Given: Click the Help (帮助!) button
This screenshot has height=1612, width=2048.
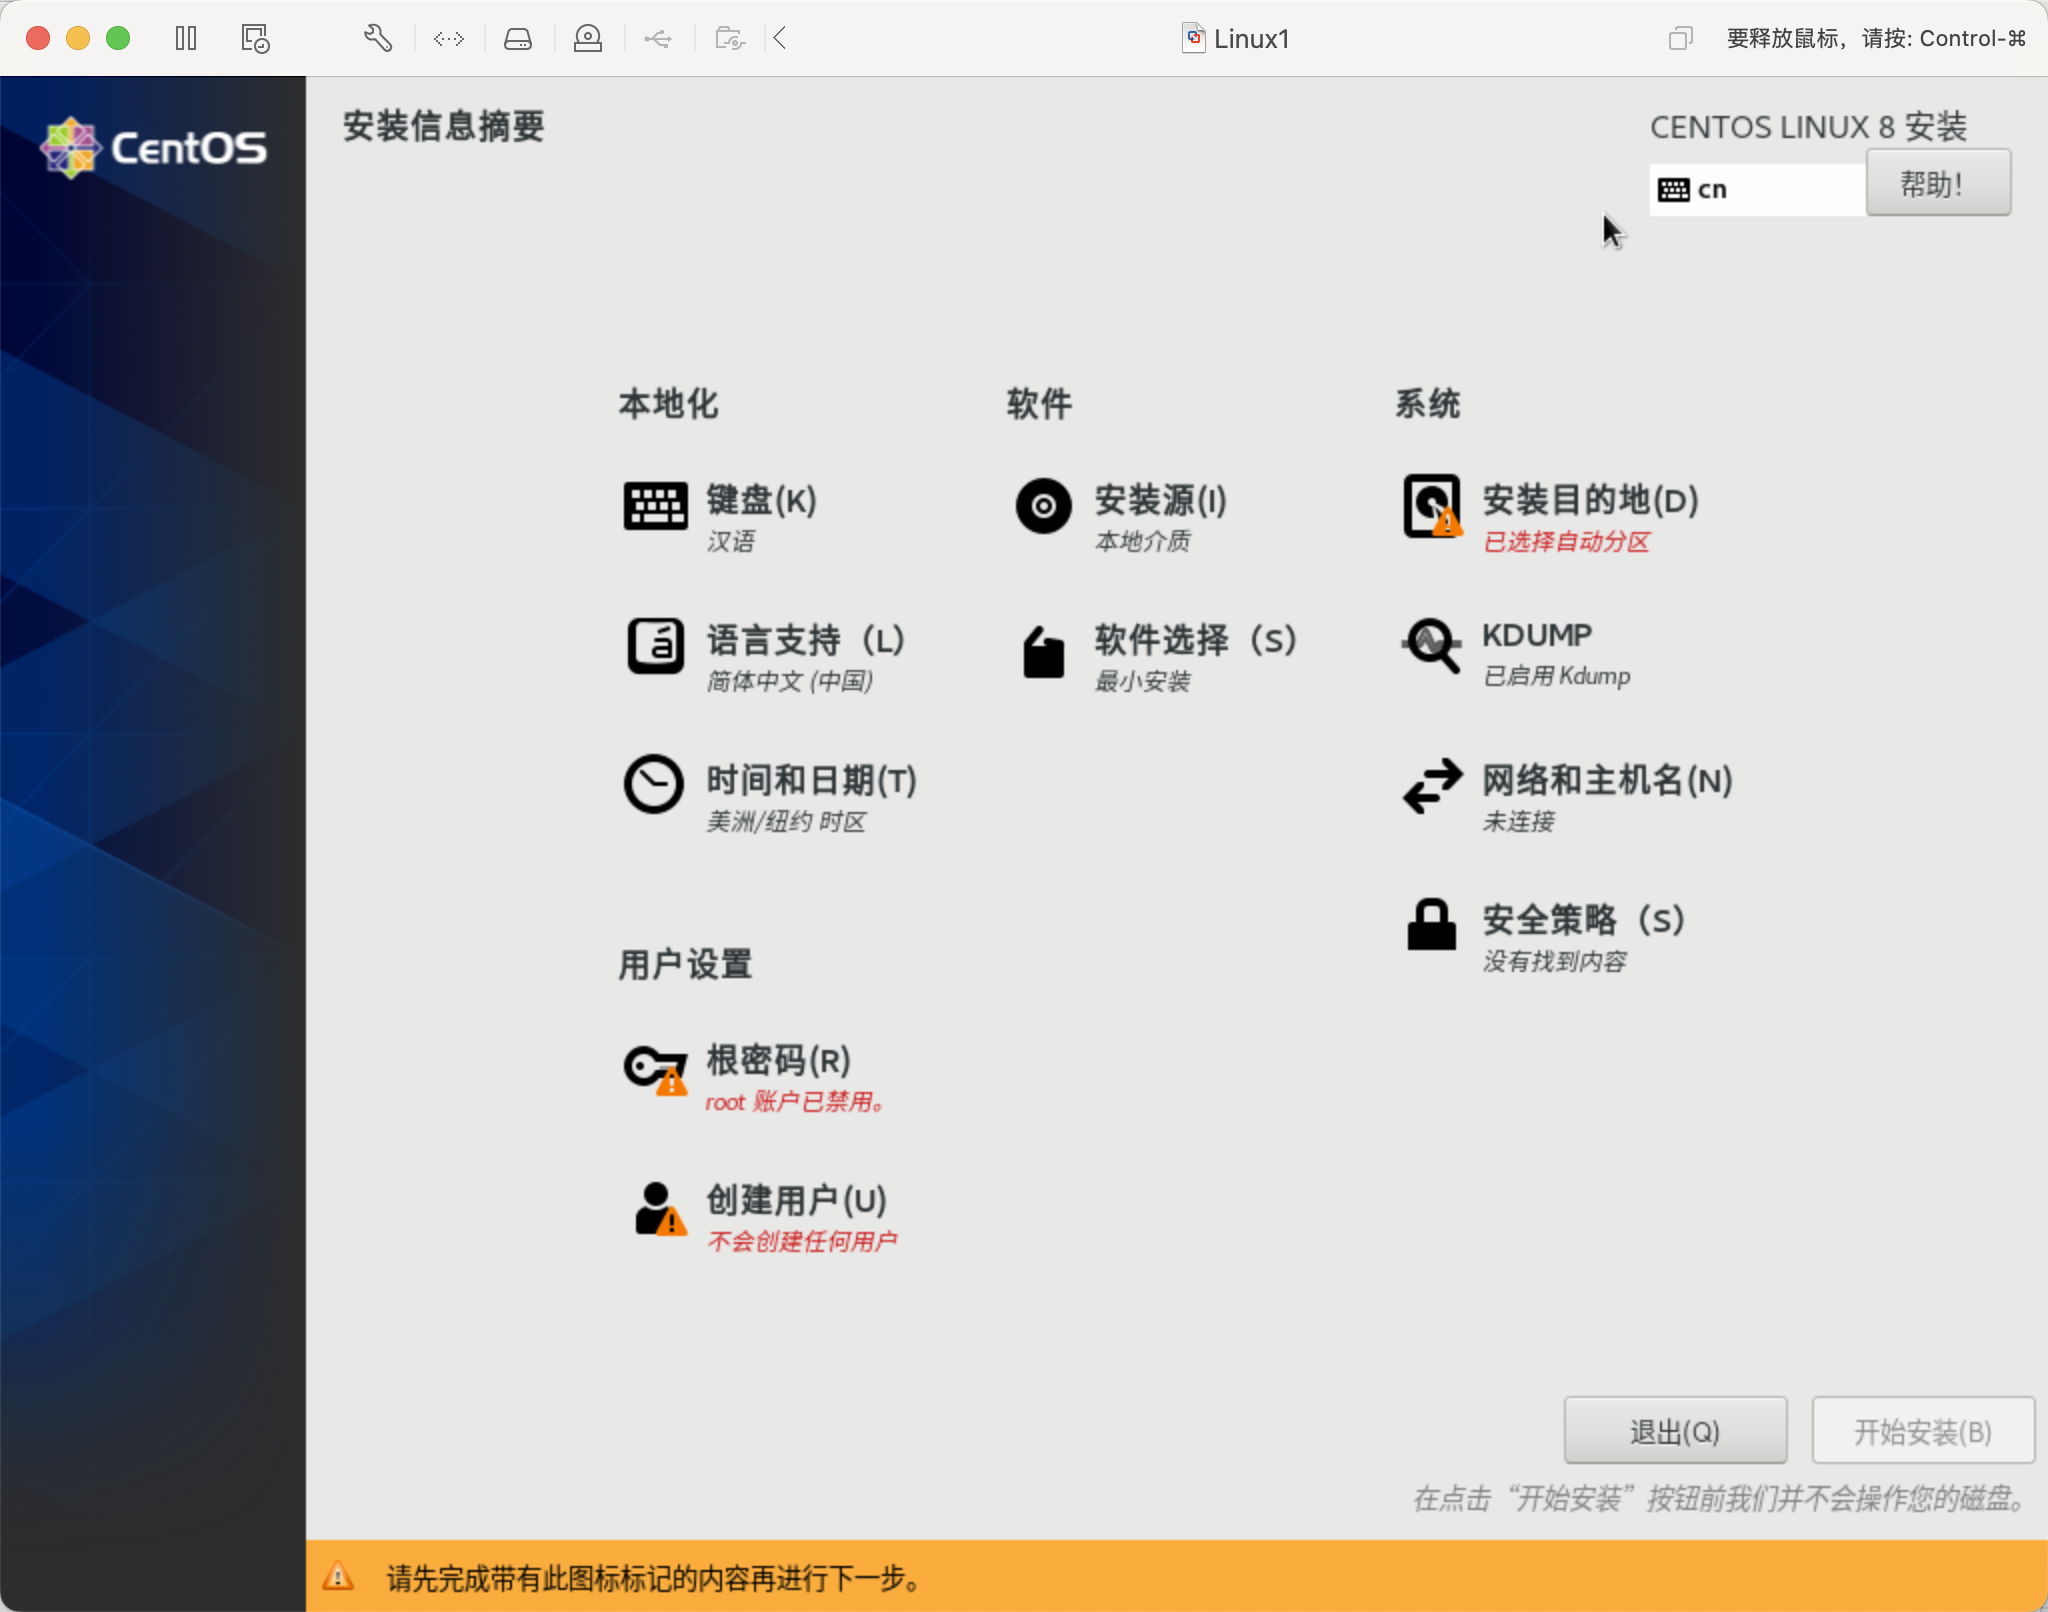Looking at the screenshot, I should [x=1937, y=183].
